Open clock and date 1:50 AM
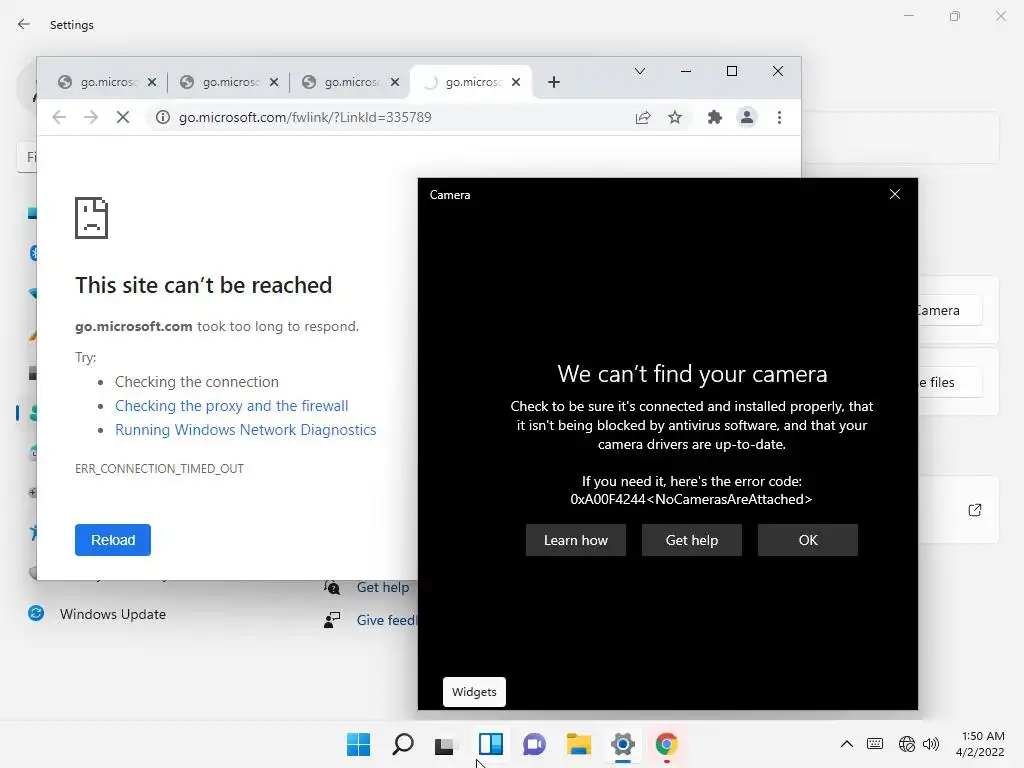The image size is (1024, 768). (x=980, y=744)
